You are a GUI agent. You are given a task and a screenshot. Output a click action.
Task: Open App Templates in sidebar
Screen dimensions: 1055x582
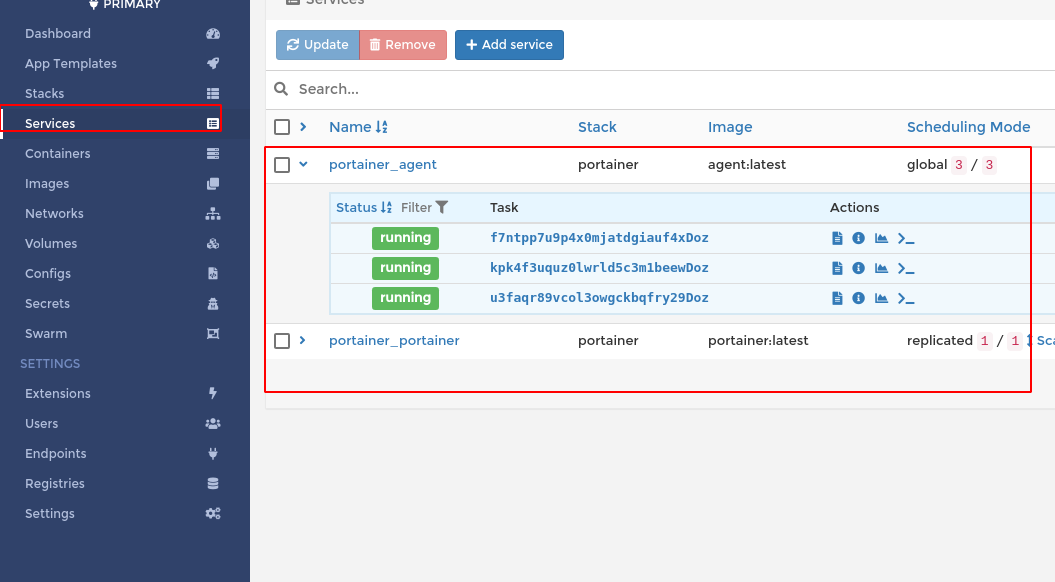[x=71, y=63]
